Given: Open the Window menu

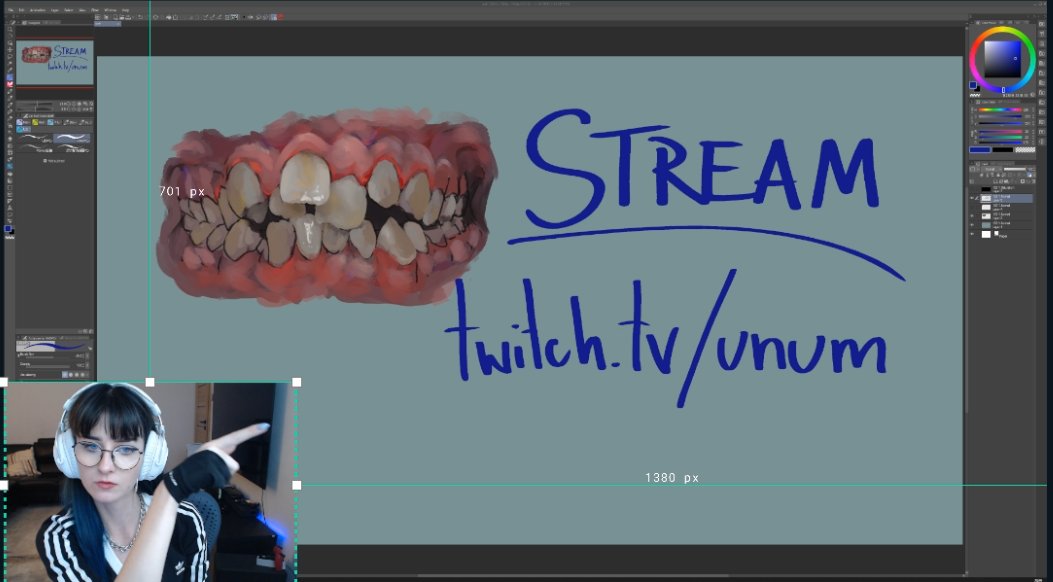Looking at the screenshot, I should click(x=110, y=10).
